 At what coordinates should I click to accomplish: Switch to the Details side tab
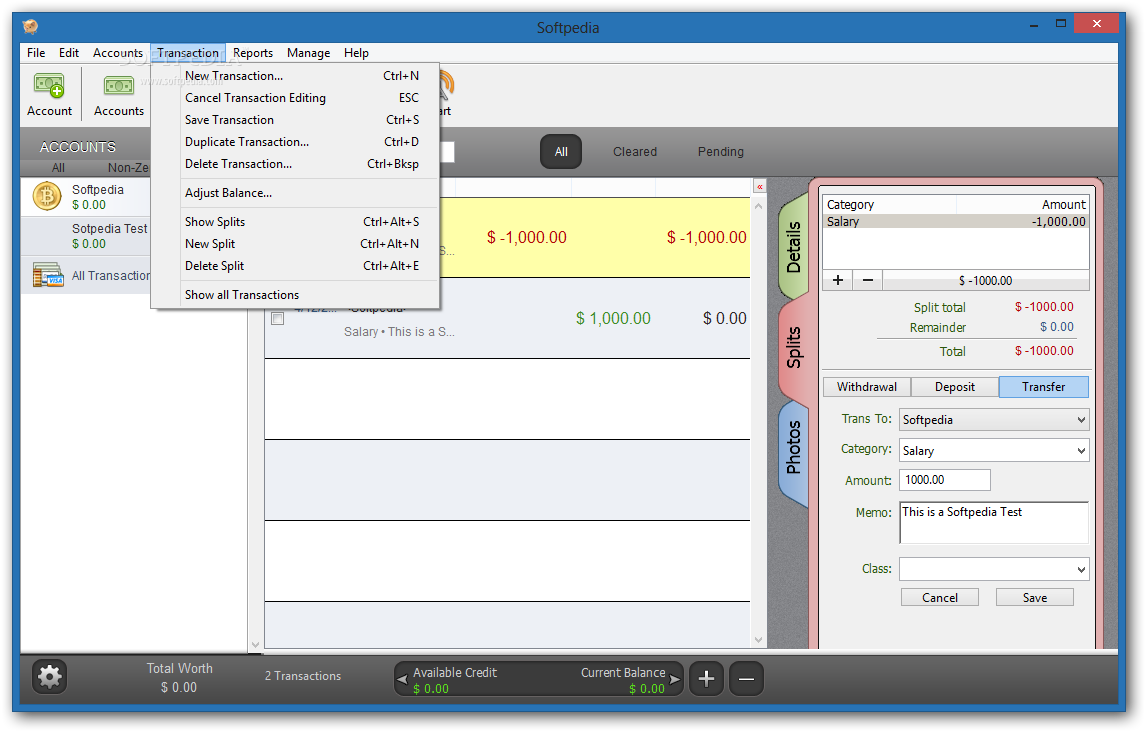794,247
